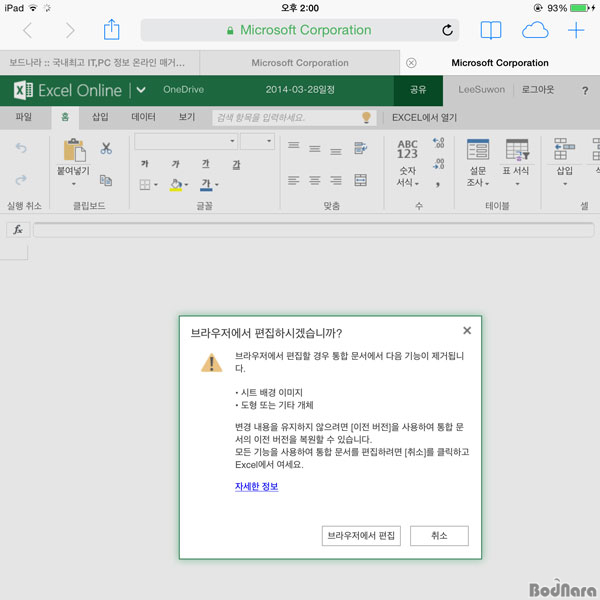Open the 설문 조사 survey dropdown
This screenshot has width=600, height=600.
coord(478,163)
